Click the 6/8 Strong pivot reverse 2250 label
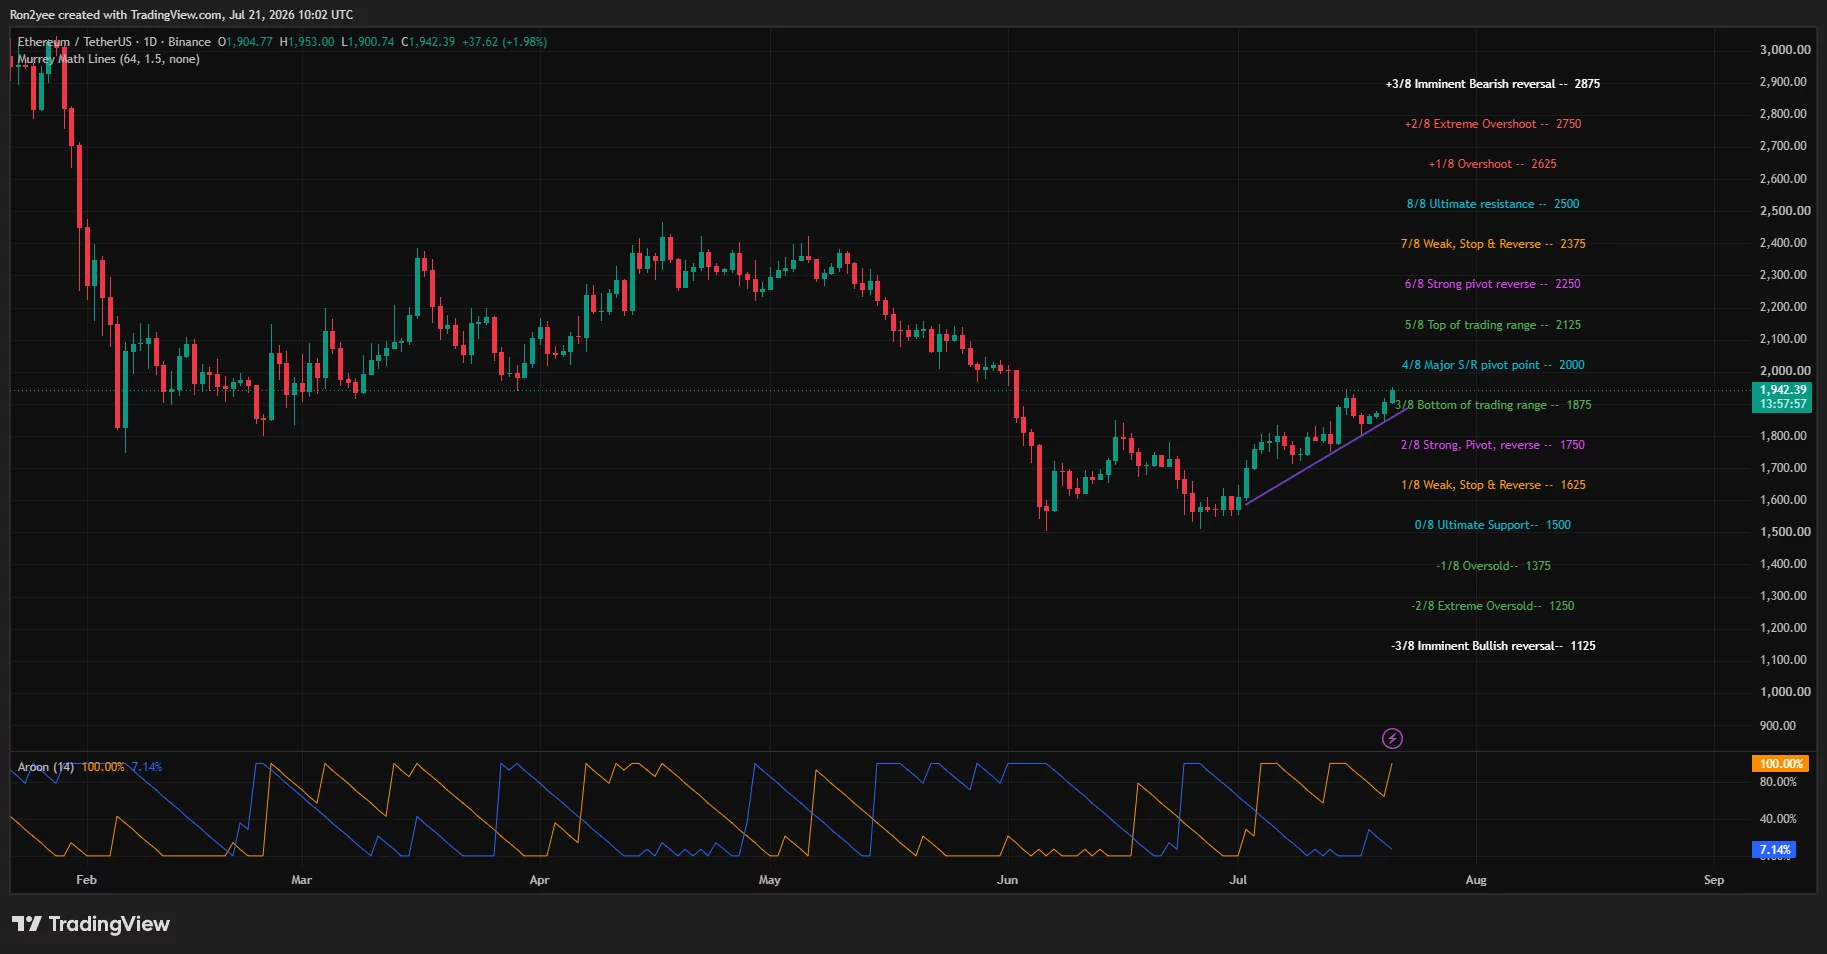 pos(1492,284)
